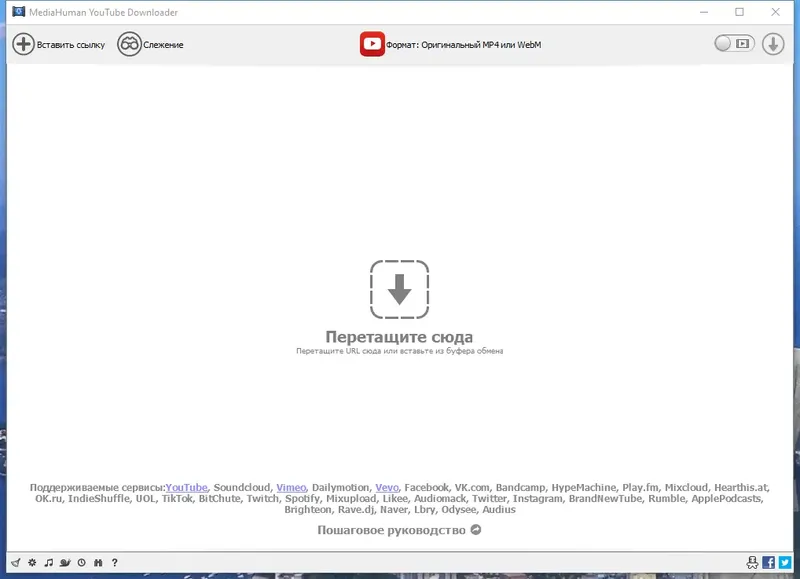Click the music note icon to add to iTunes

pos(48,563)
